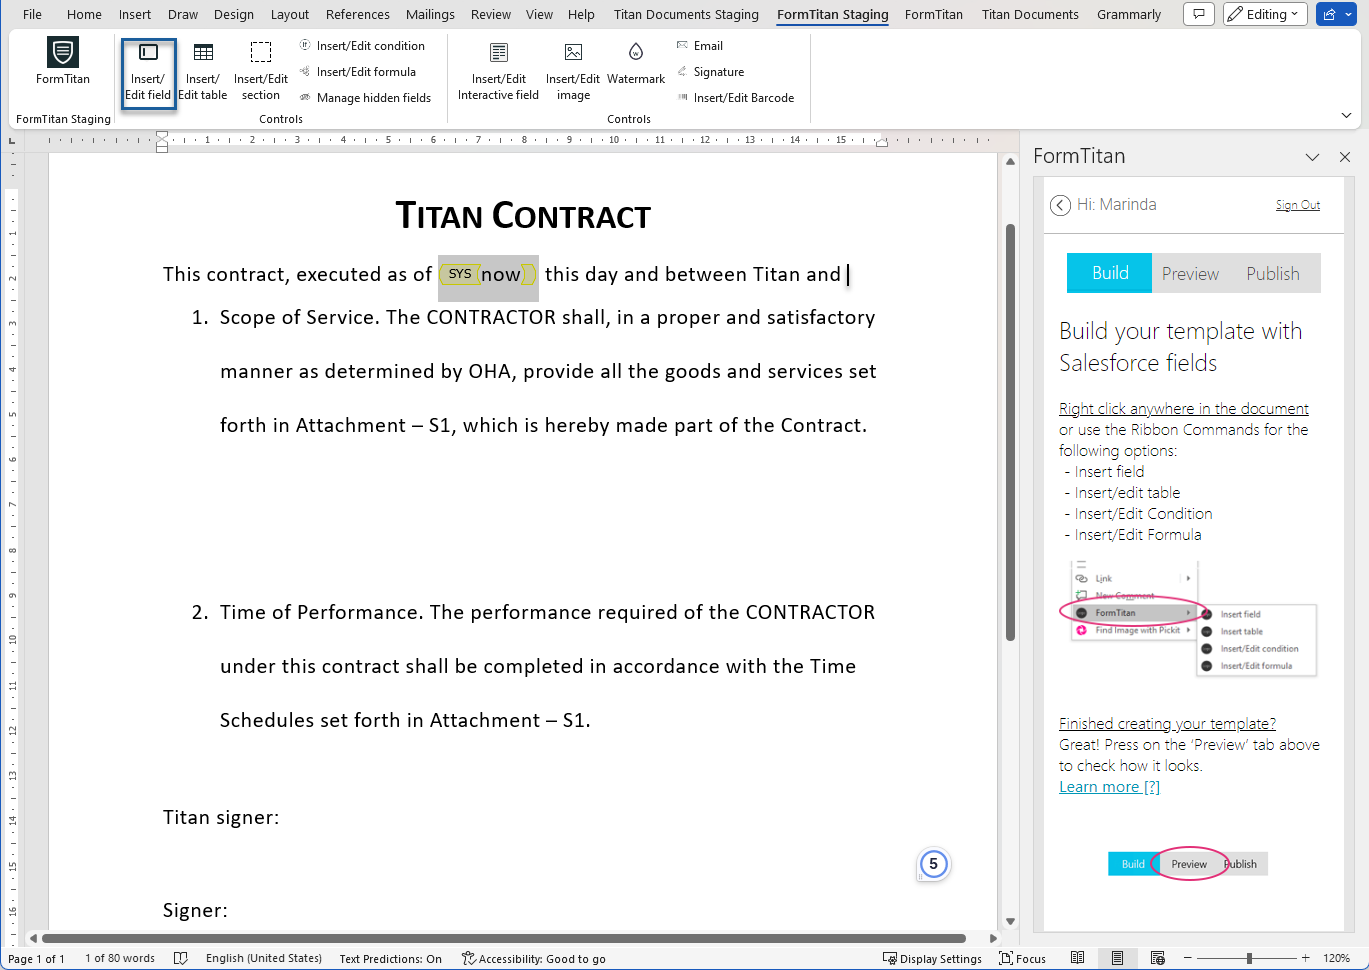Open Insert/Edit condition command
Screen dimensions: 1369x970
(362, 46)
